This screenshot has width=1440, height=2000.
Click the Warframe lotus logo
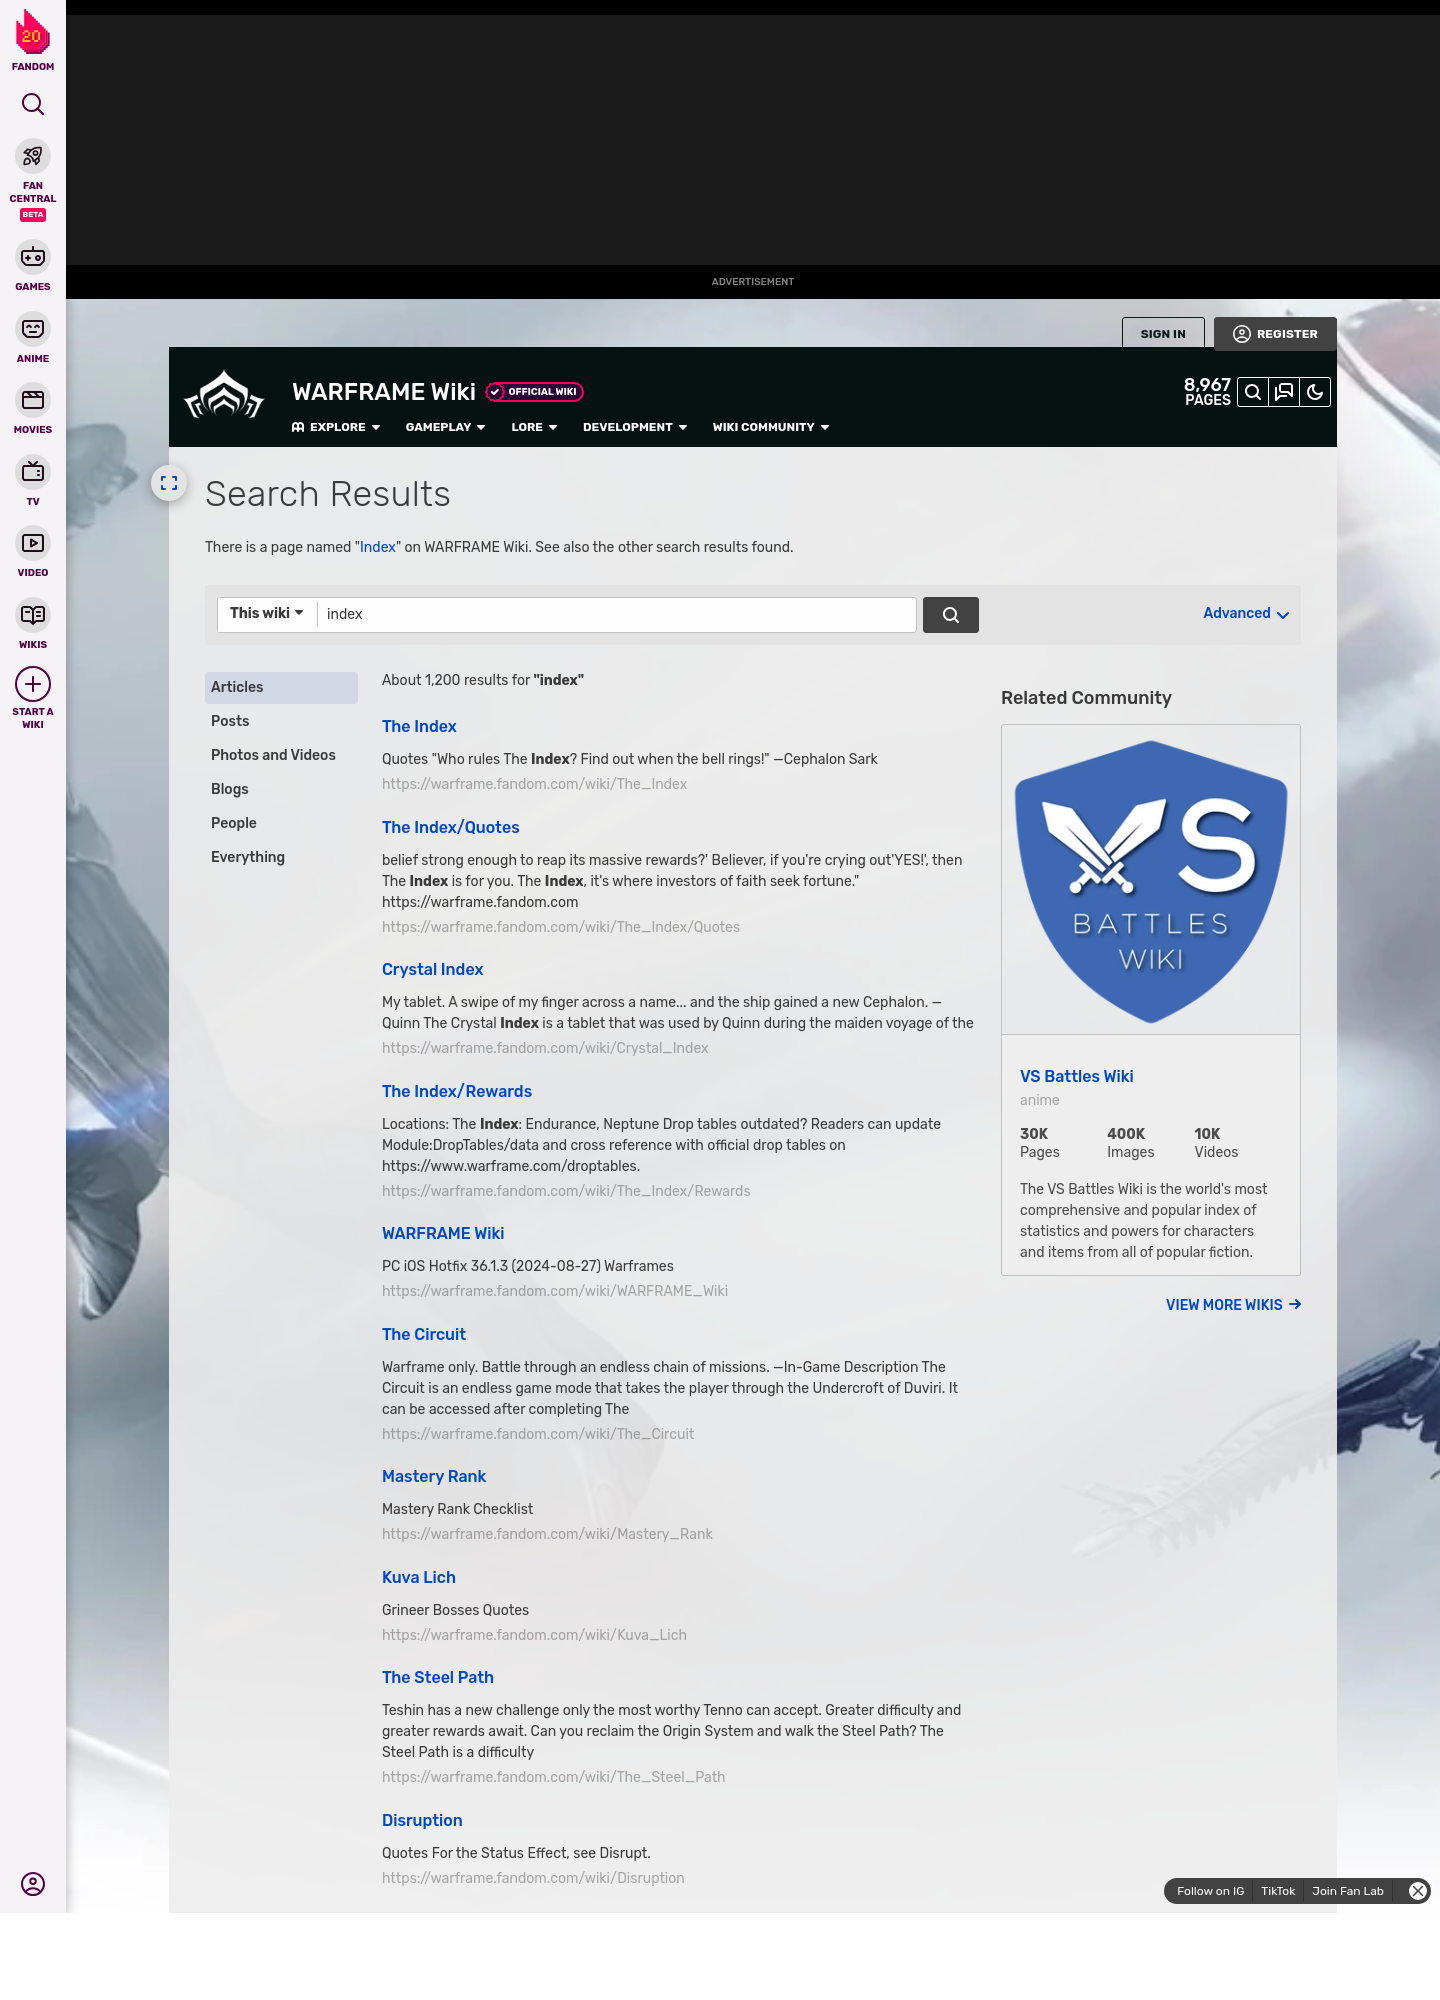pyautogui.click(x=224, y=396)
